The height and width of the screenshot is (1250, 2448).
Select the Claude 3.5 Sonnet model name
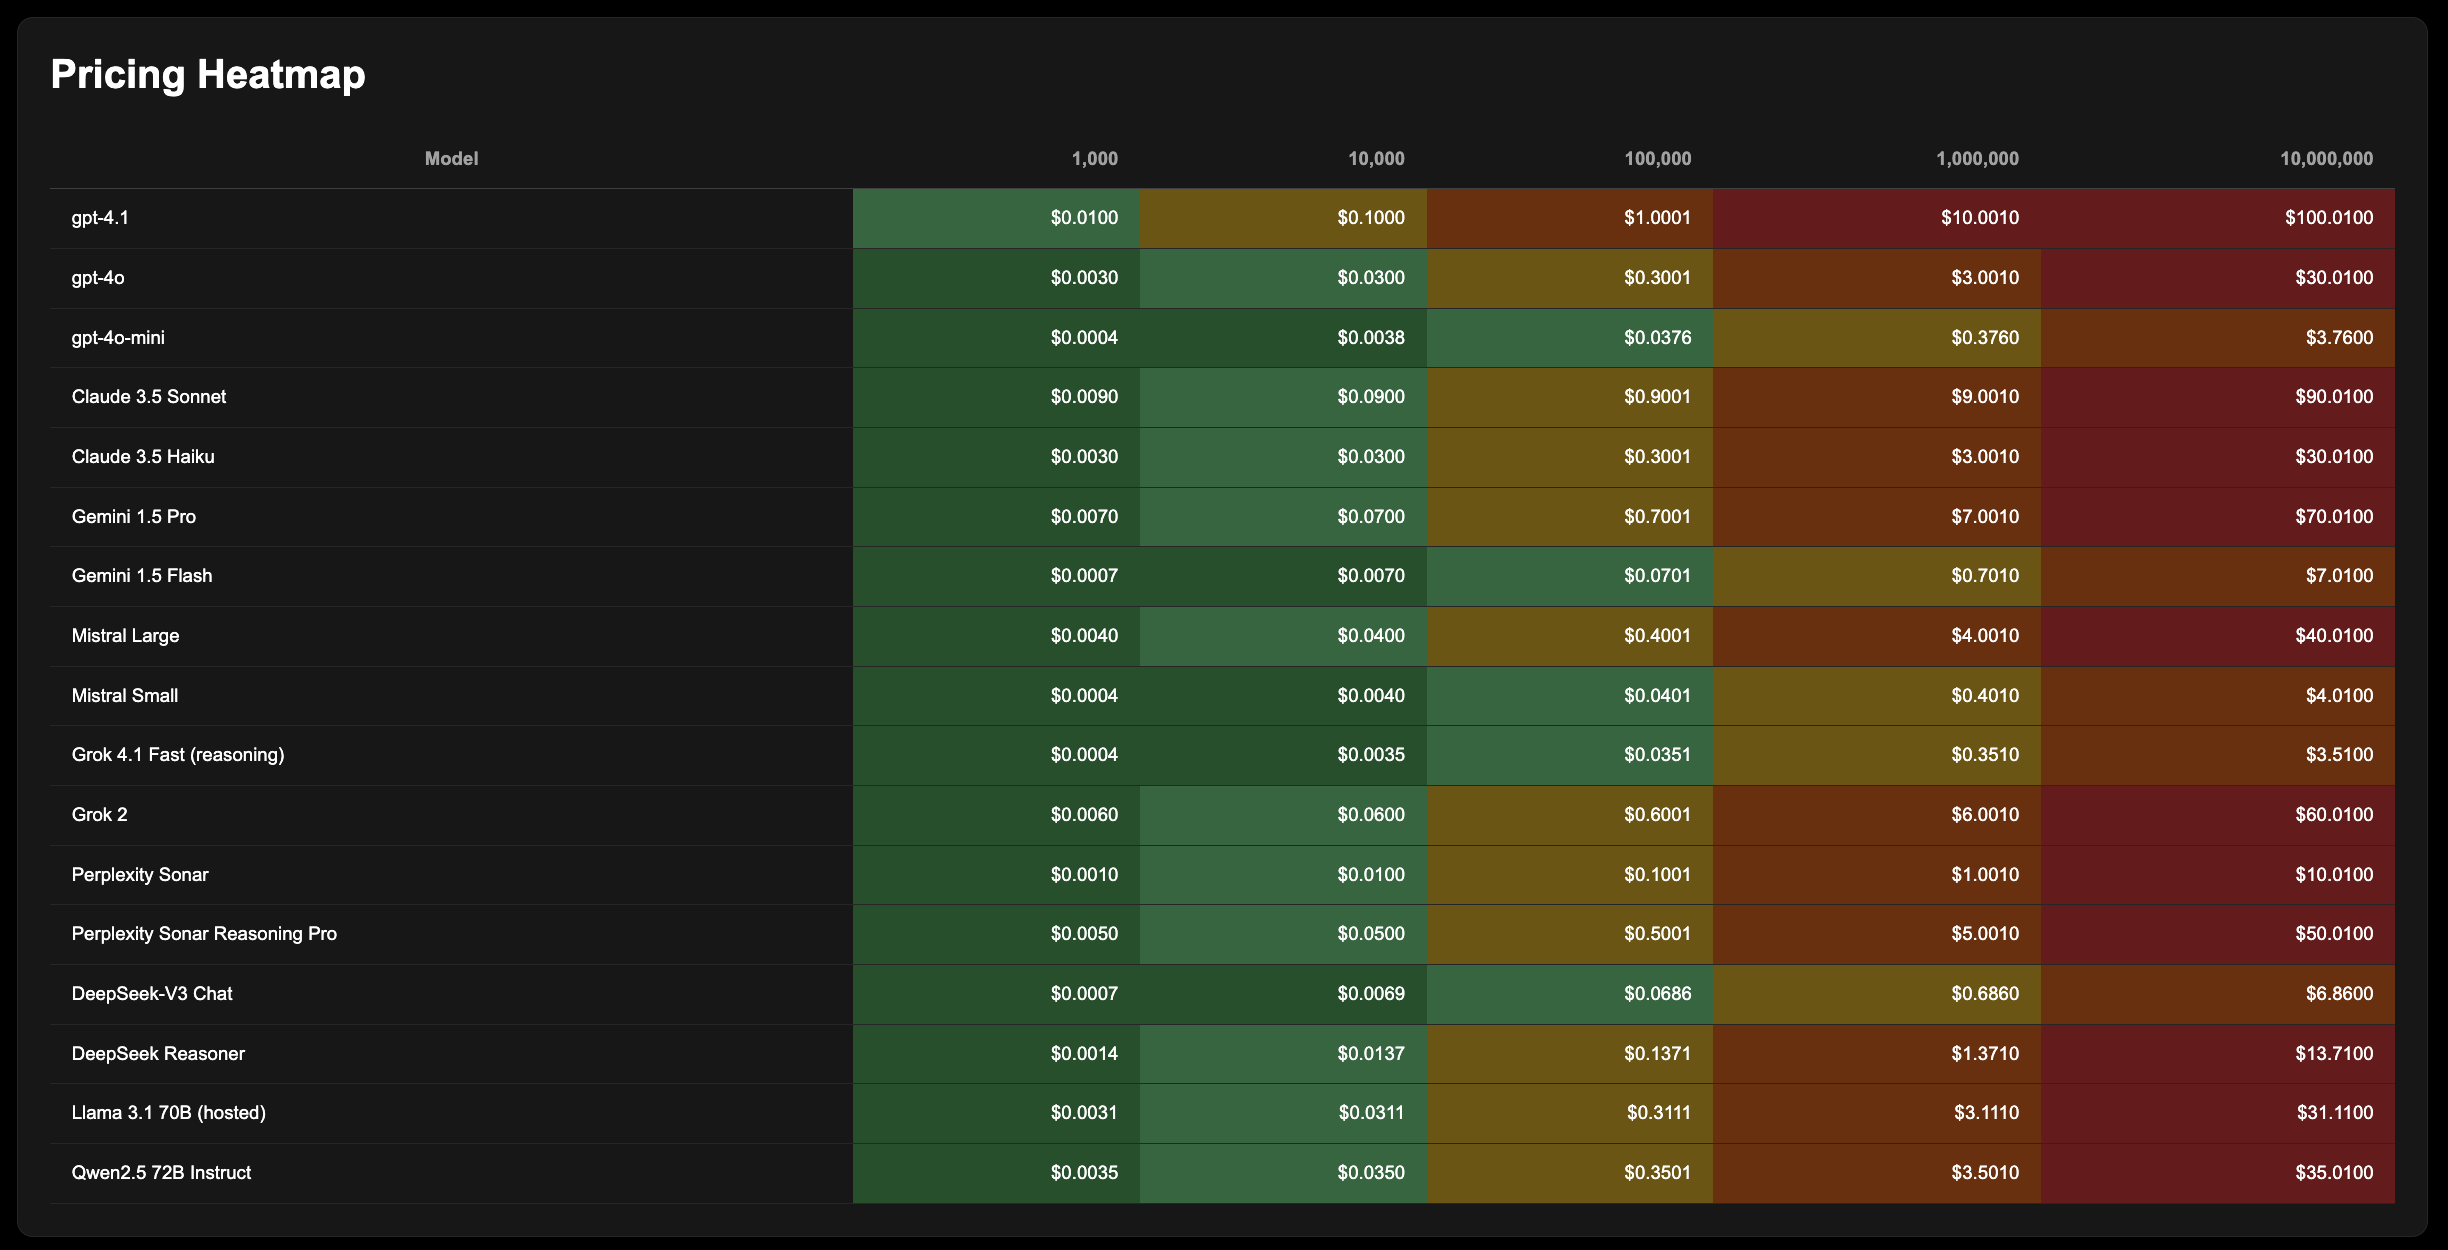click(149, 397)
